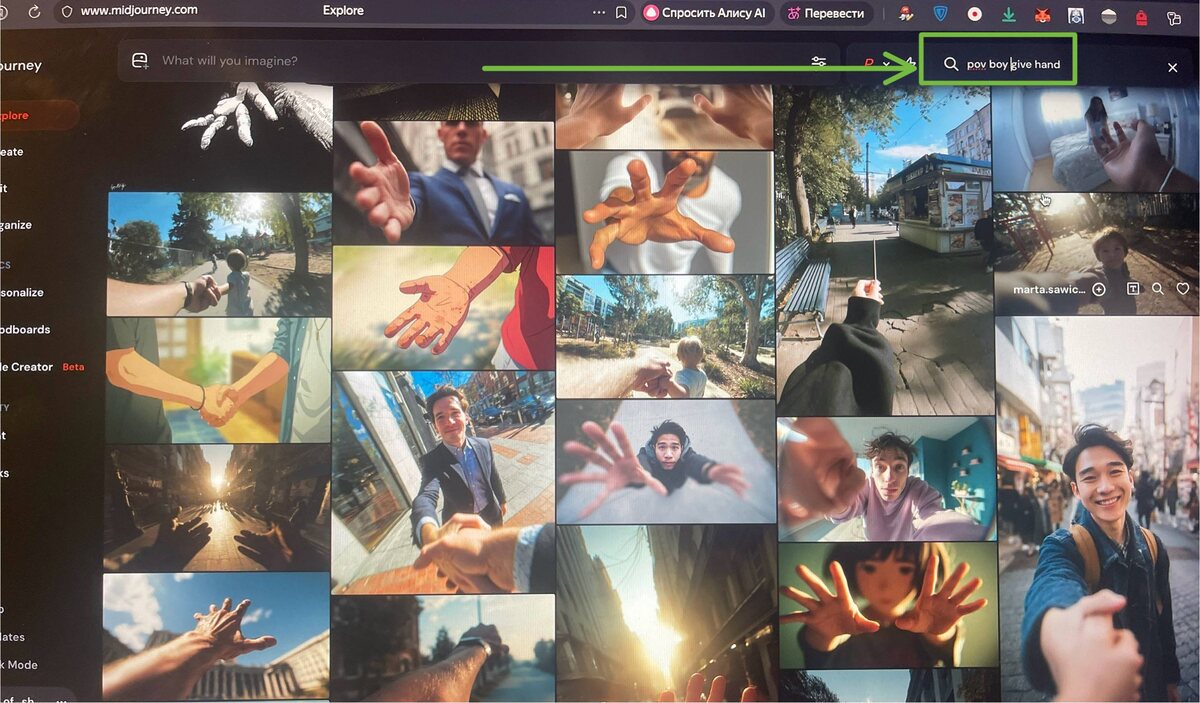Toggle Dark Mode in the sidebar
This screenshot has width=1200, height=703.
tap(19, 665)
